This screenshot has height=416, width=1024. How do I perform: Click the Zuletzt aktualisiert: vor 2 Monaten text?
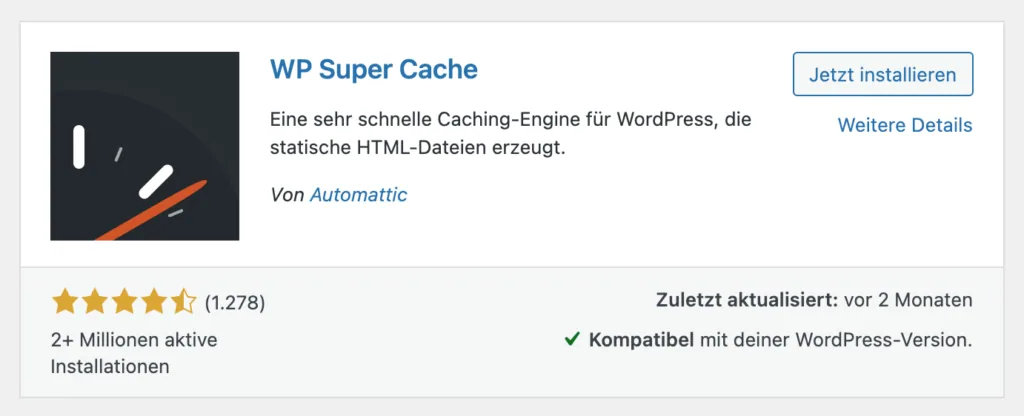pyautogui.click(x=814, y=300)
